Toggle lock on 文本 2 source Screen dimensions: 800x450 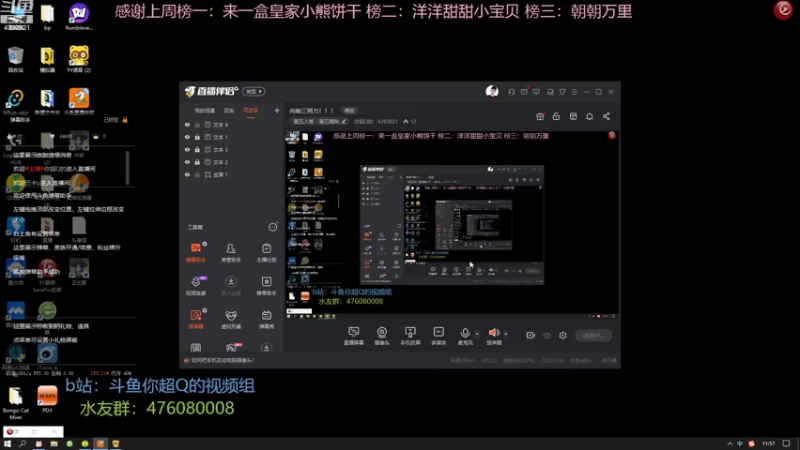pyautogui.click(x=197, y=162)
